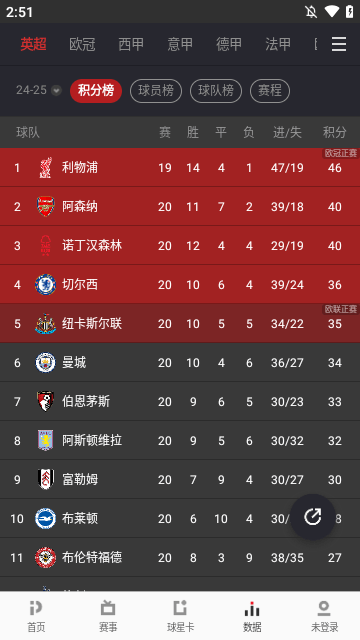Show the 球员榜 player rankings

click(156, 91)
